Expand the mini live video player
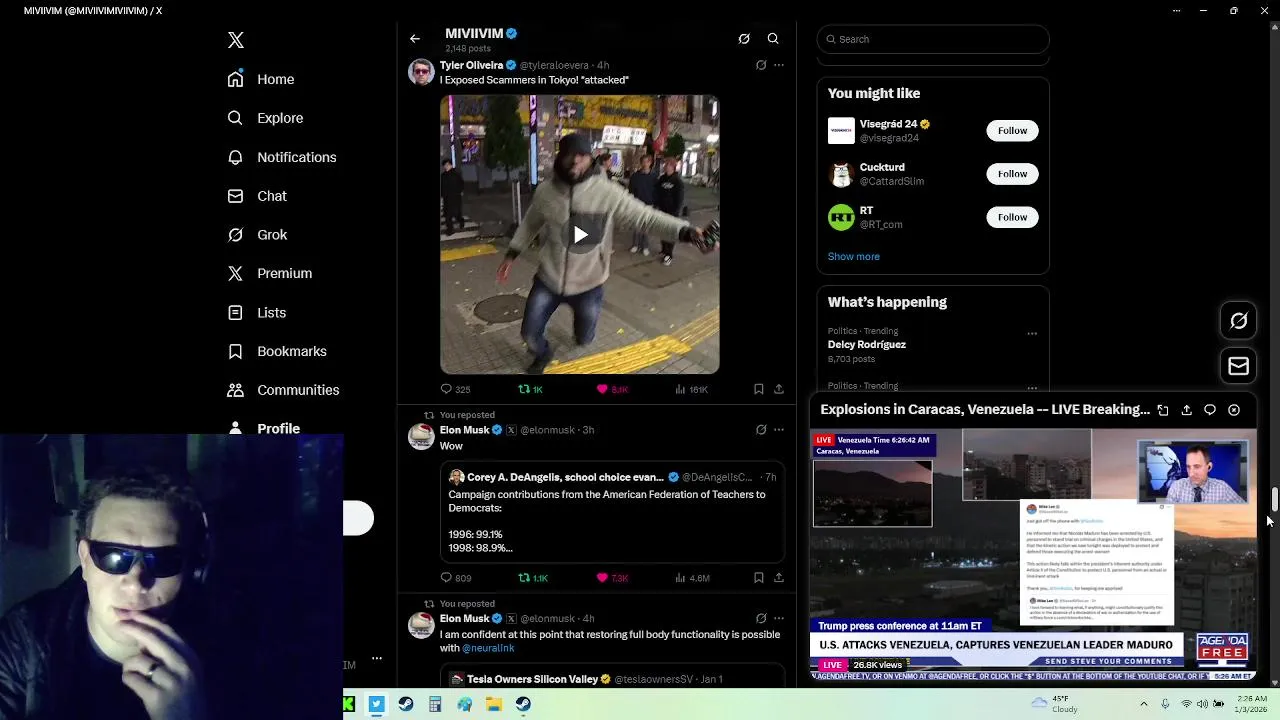The height and width of the screenshot is (720, 1280). point(1163,410)
